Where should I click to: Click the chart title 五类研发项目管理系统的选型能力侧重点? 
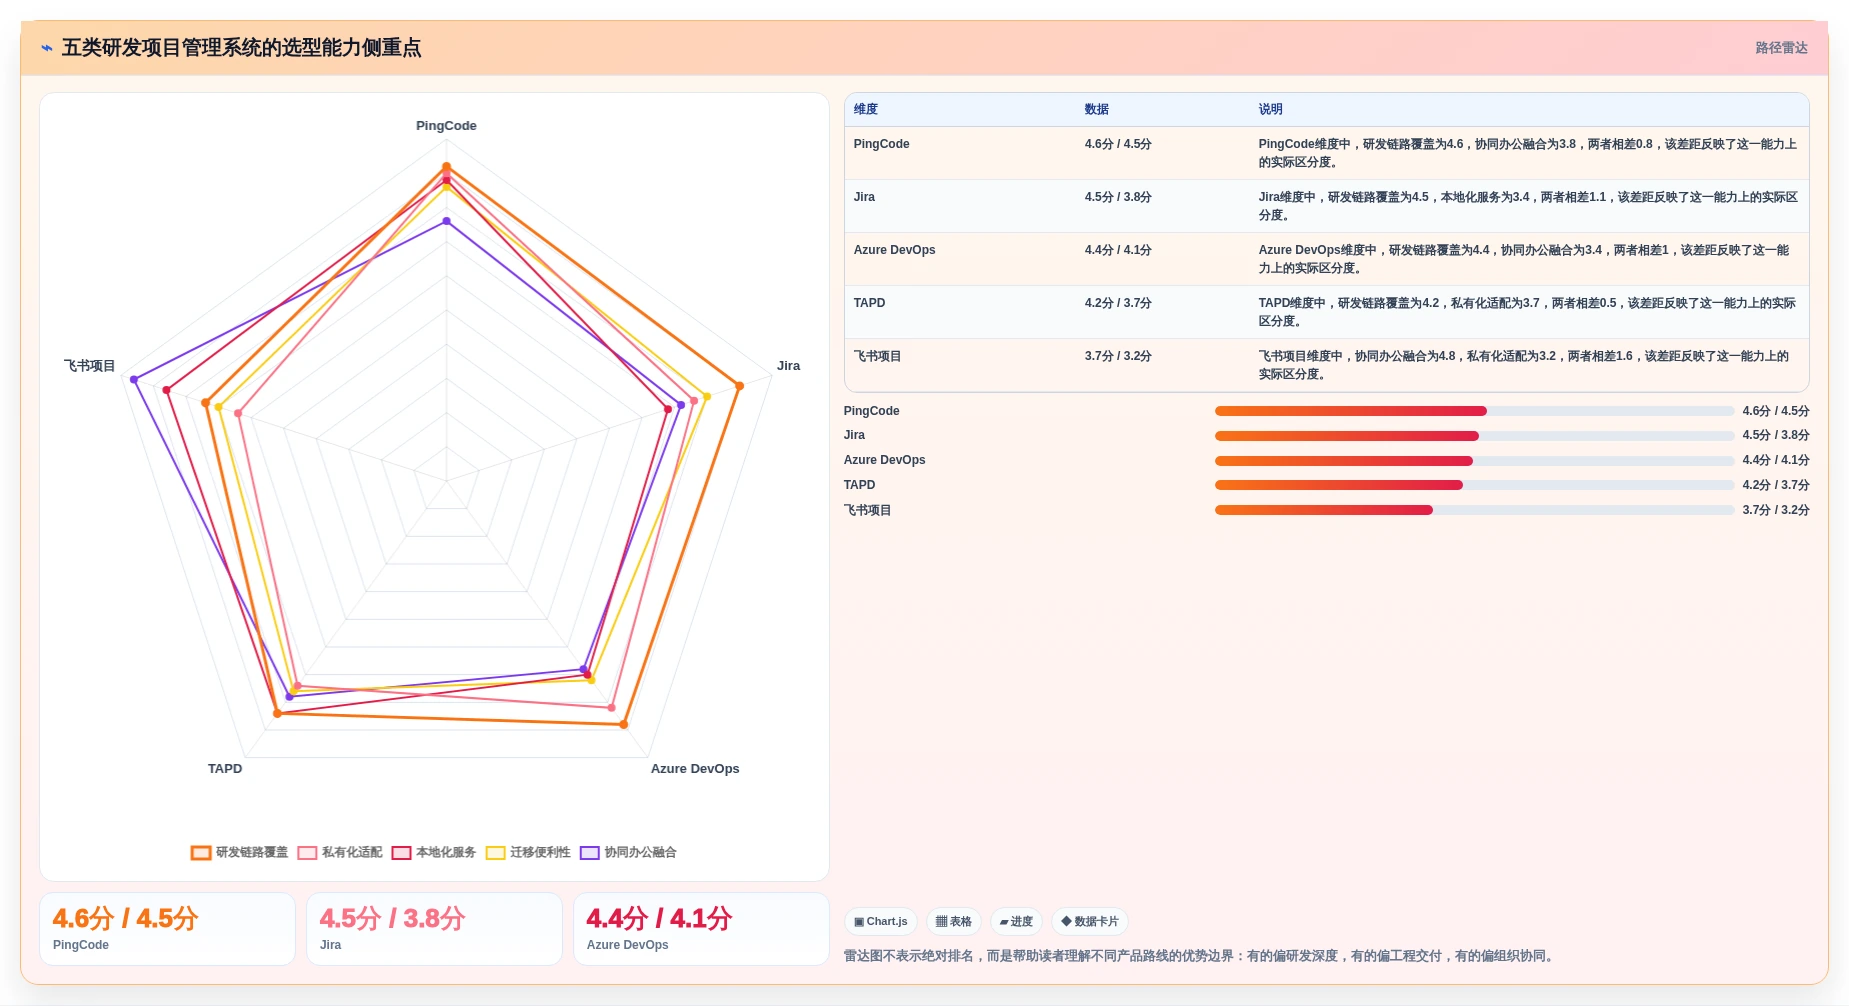[241, 48]
